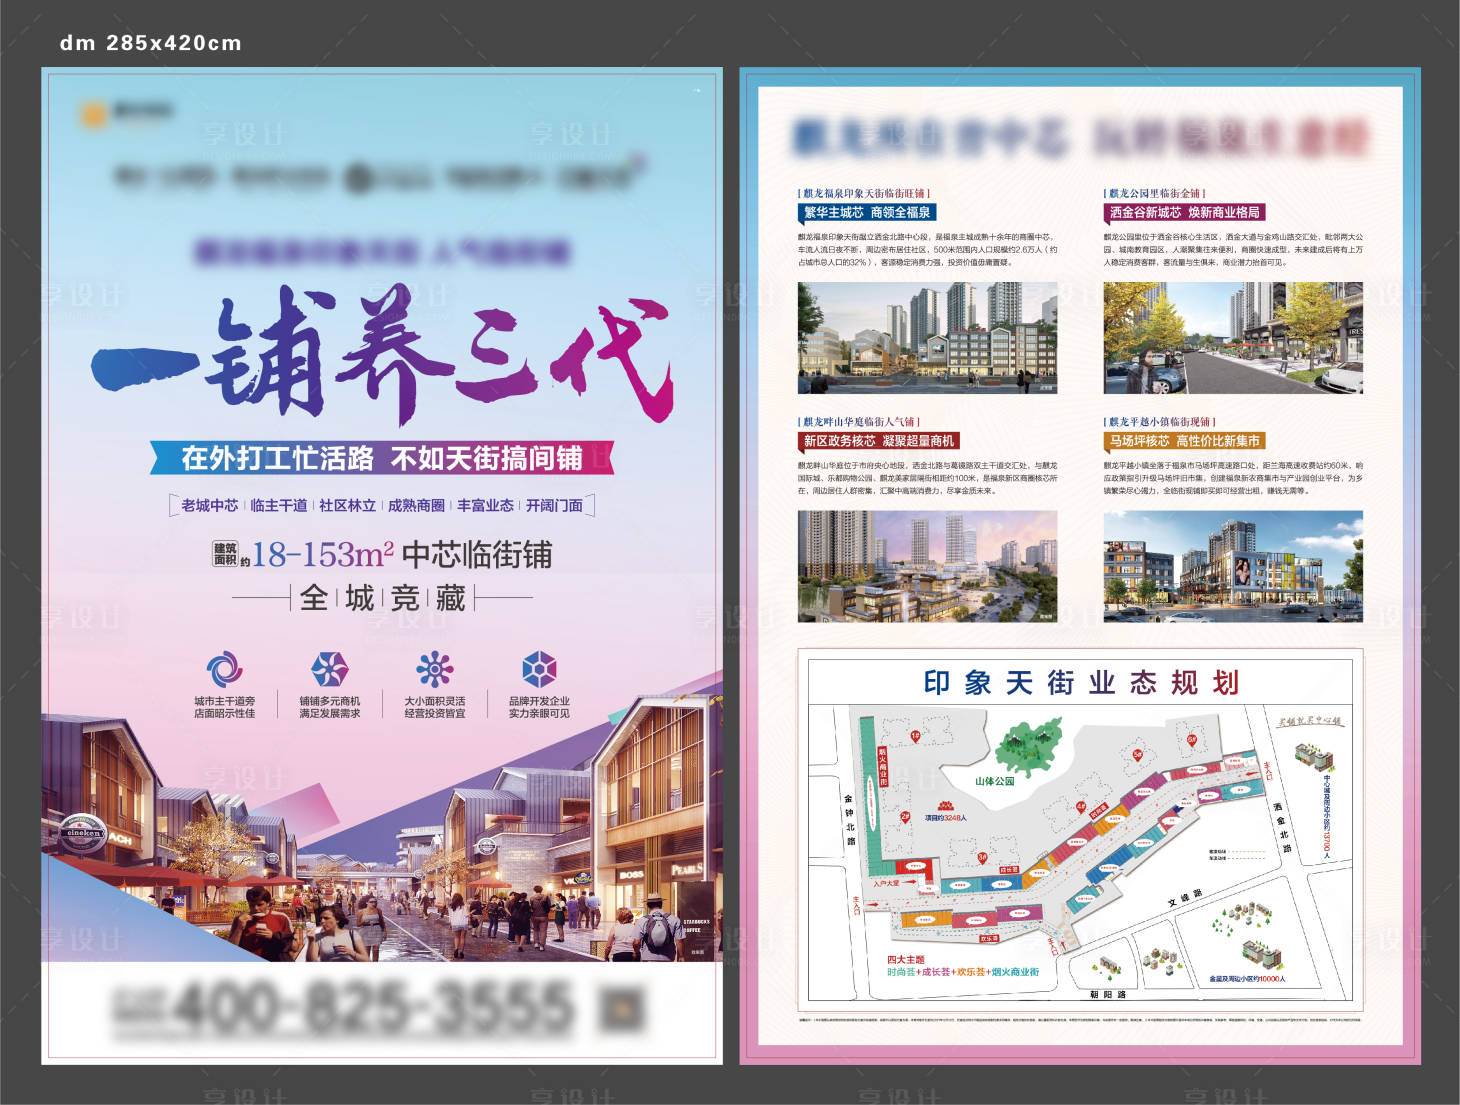Click the round Heineken sign in the street photo

[x=83, y=832]
